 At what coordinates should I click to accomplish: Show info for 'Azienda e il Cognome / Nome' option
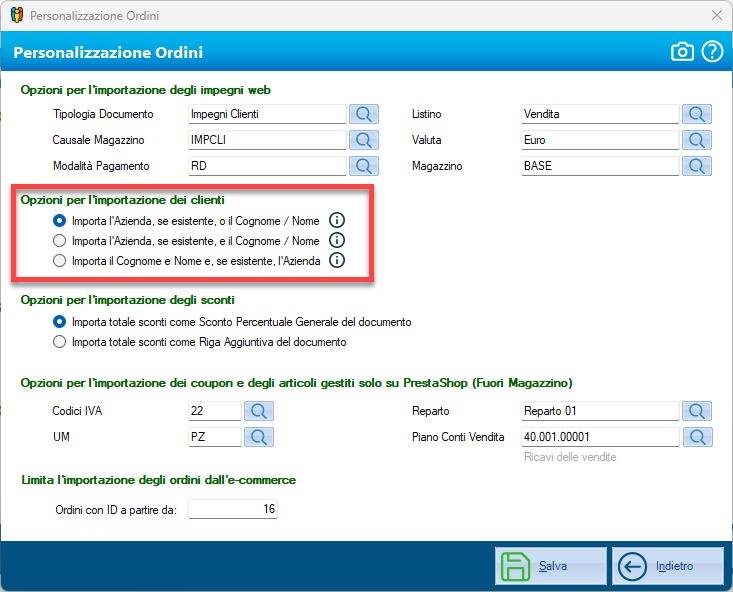(337, 240)
